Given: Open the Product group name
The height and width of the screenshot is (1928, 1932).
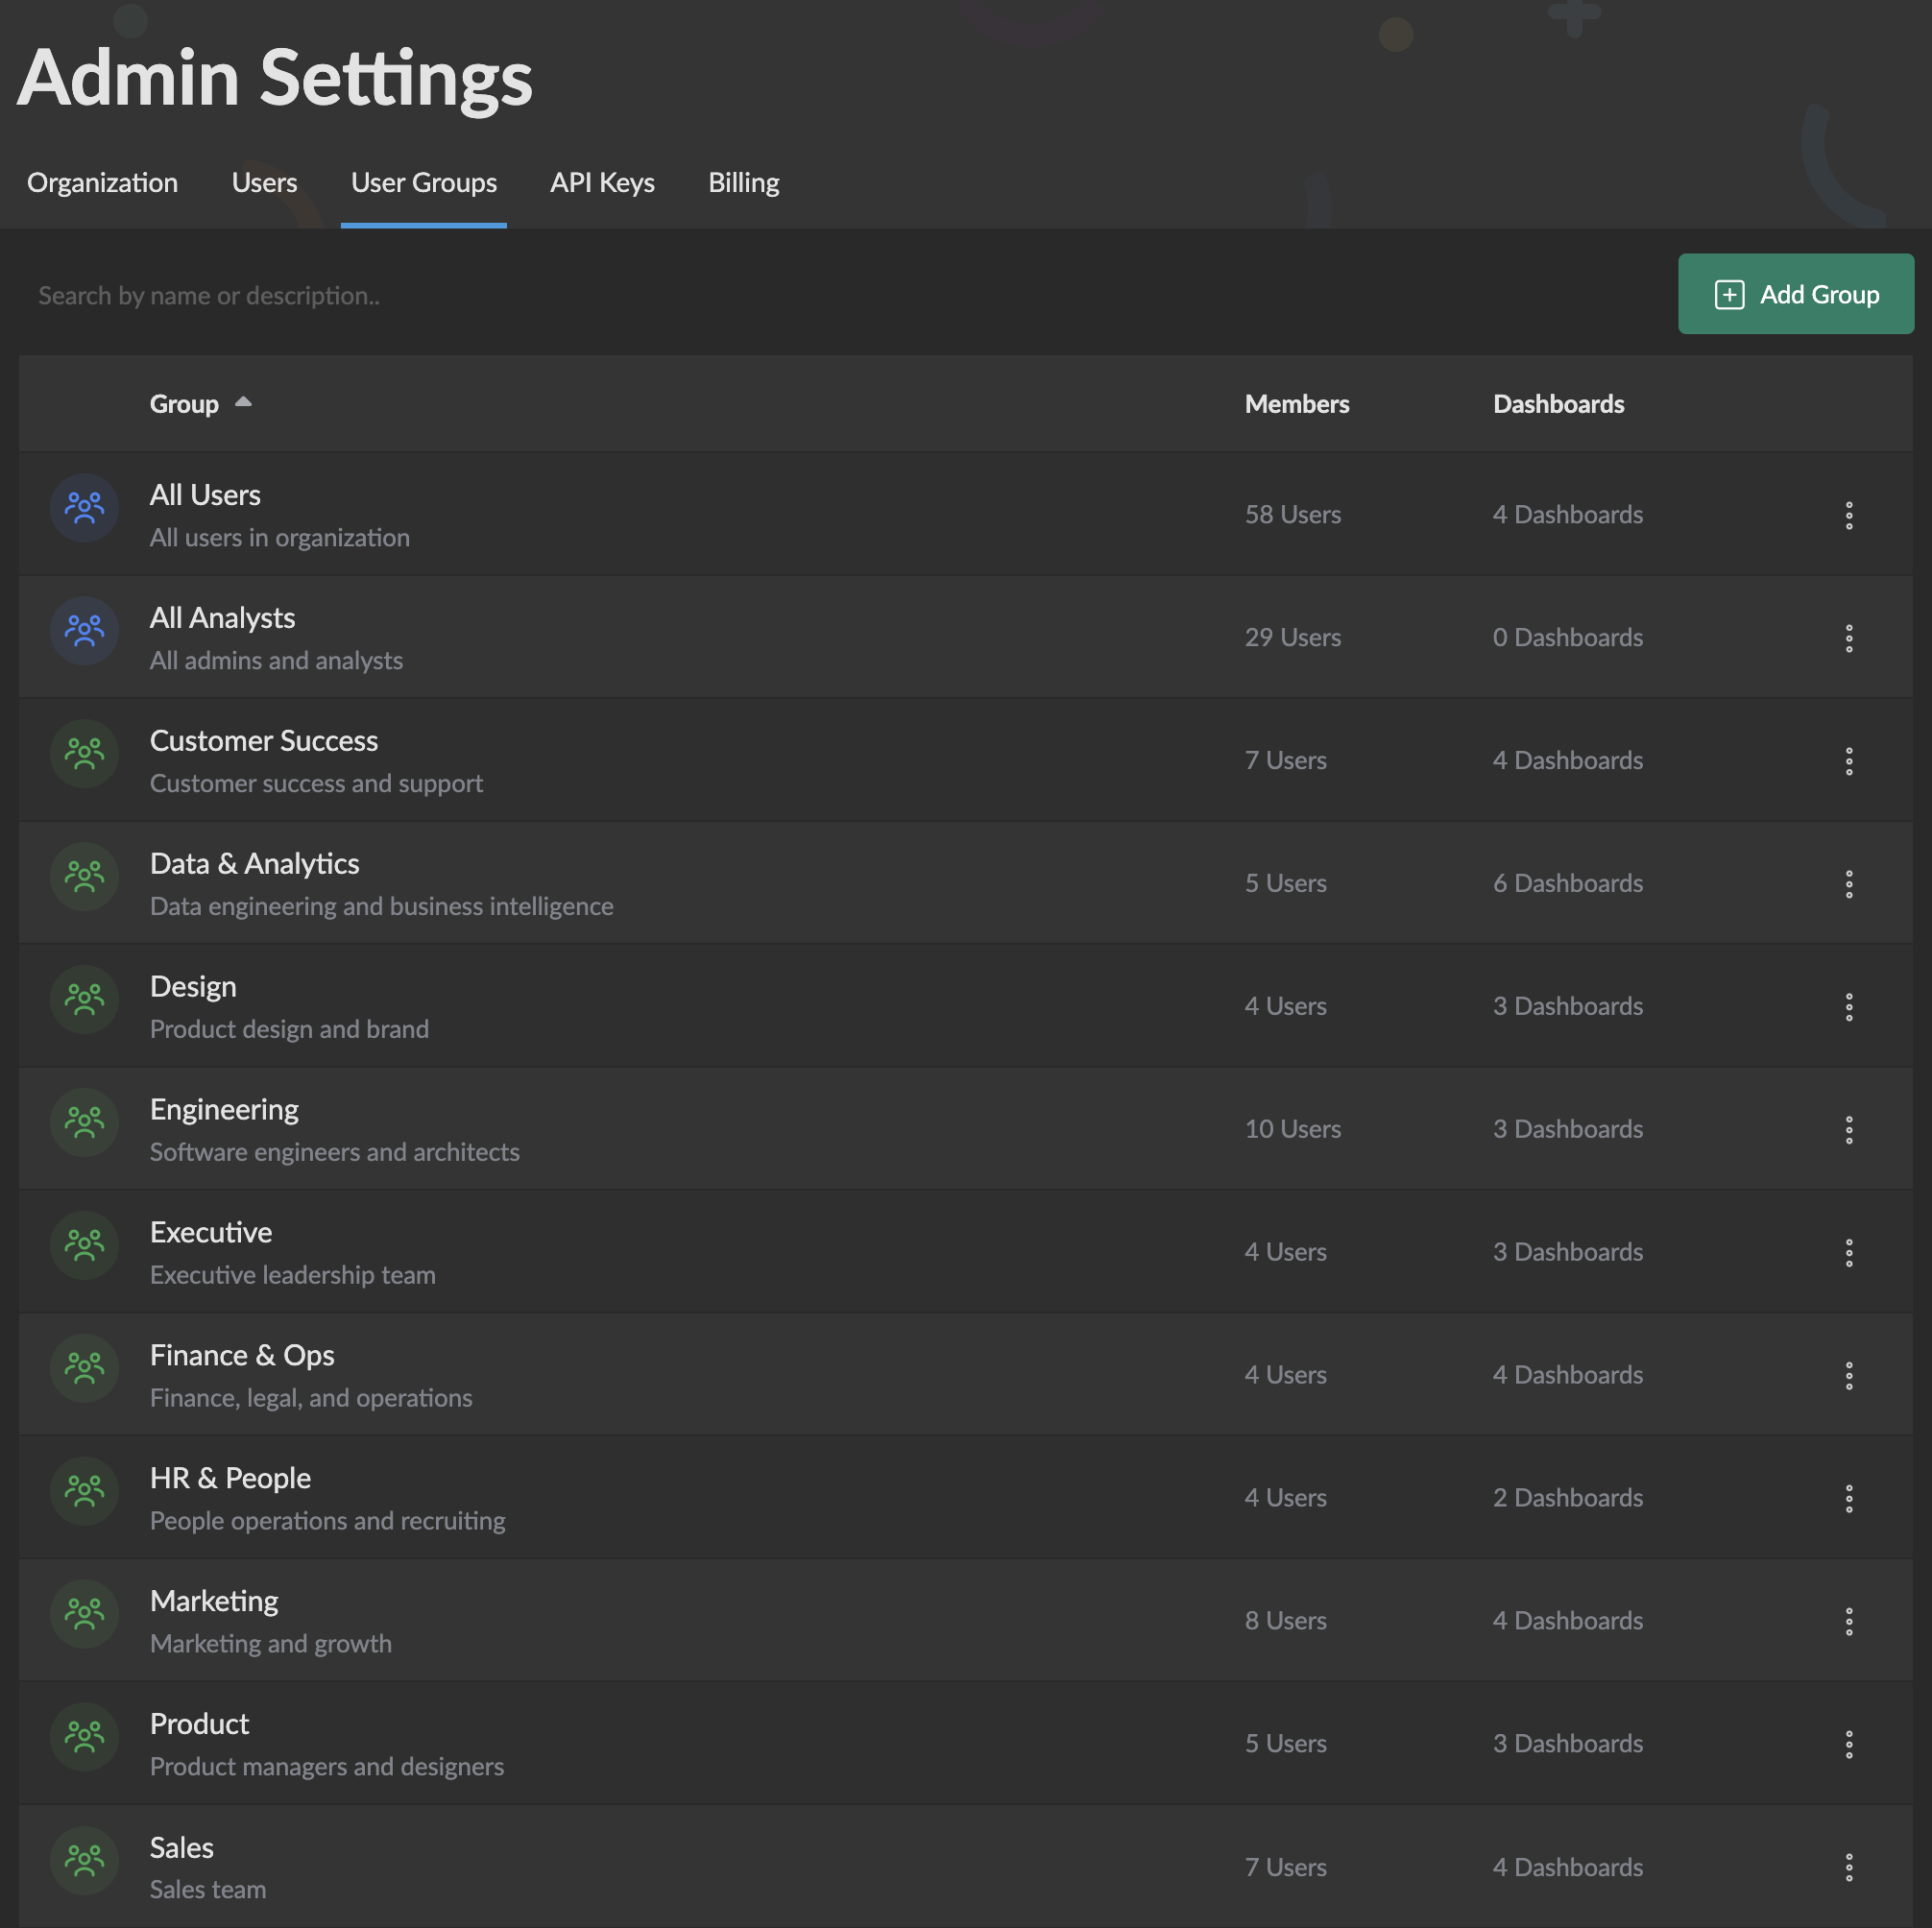Looking at the screenshot, I should (x=199, y=1724).
